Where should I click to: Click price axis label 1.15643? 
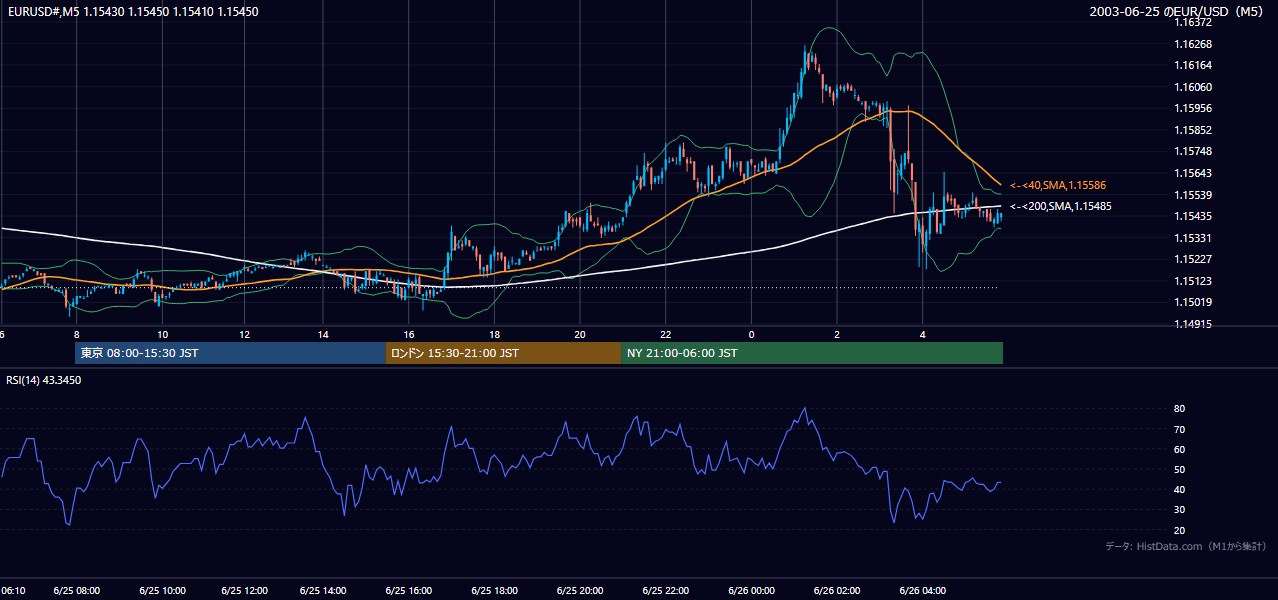[1194, 173]
